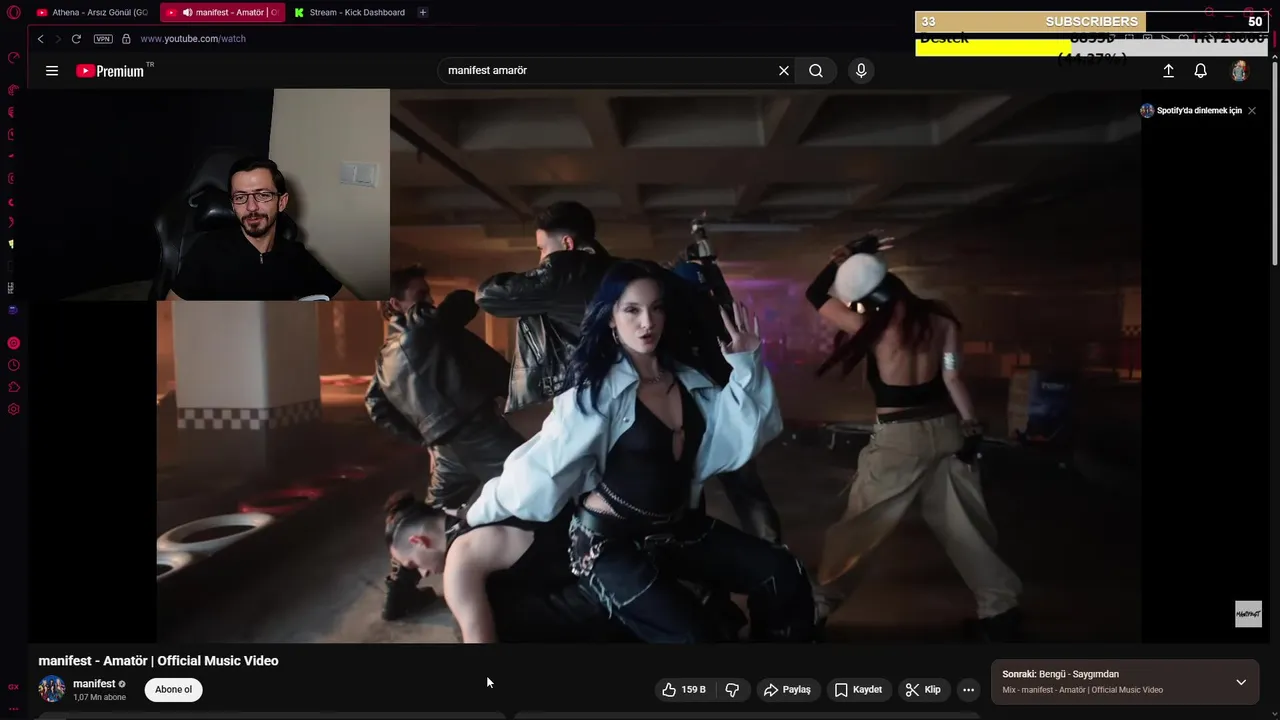
Task: Switch to Athena - Arsız Gönül tab
Action: pos(93,13)
